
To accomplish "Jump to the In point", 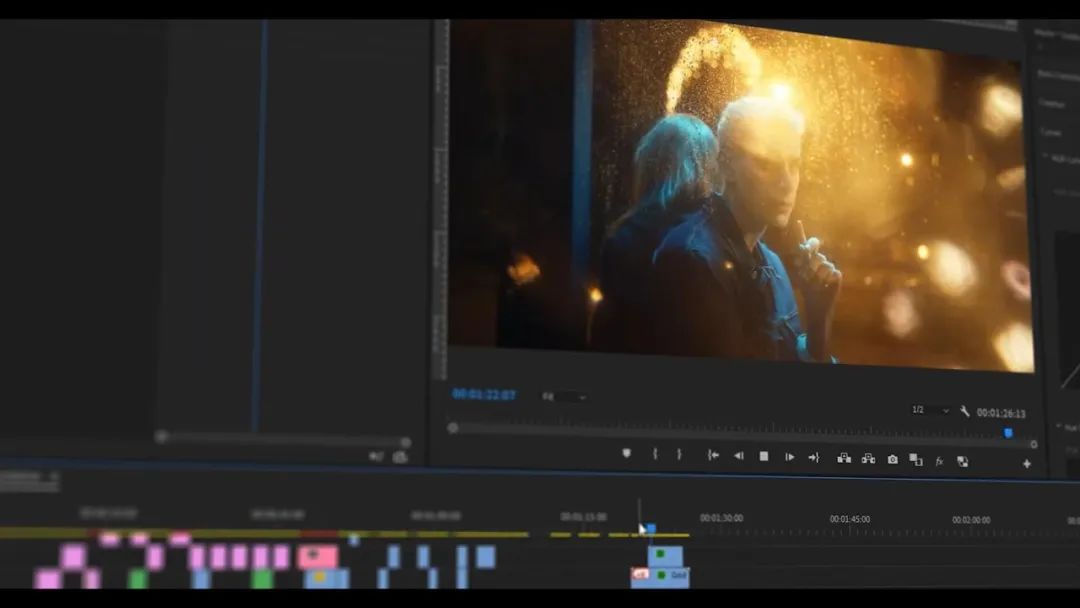I will pyautogui.click(x=713, y=456).
